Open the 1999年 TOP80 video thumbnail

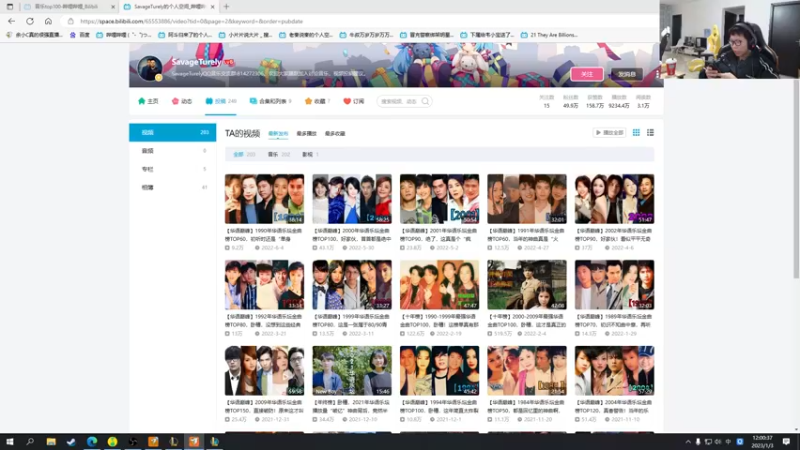click(x=352, y=285)
